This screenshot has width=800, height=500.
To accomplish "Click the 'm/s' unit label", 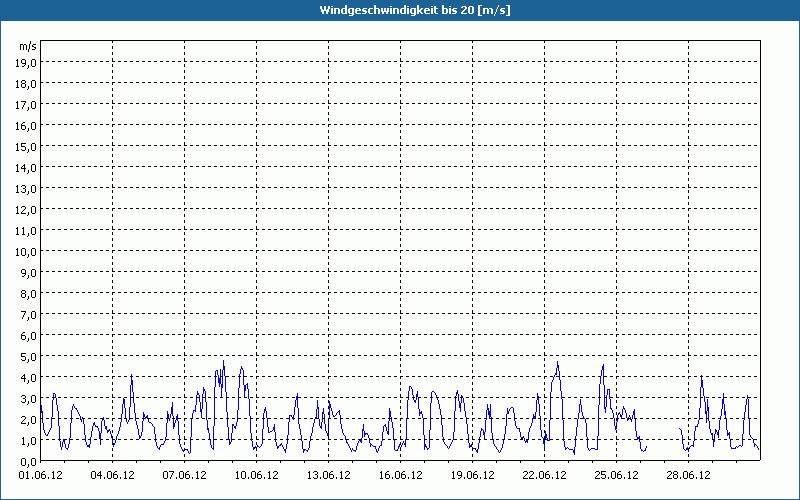I will tap(28, 46).
